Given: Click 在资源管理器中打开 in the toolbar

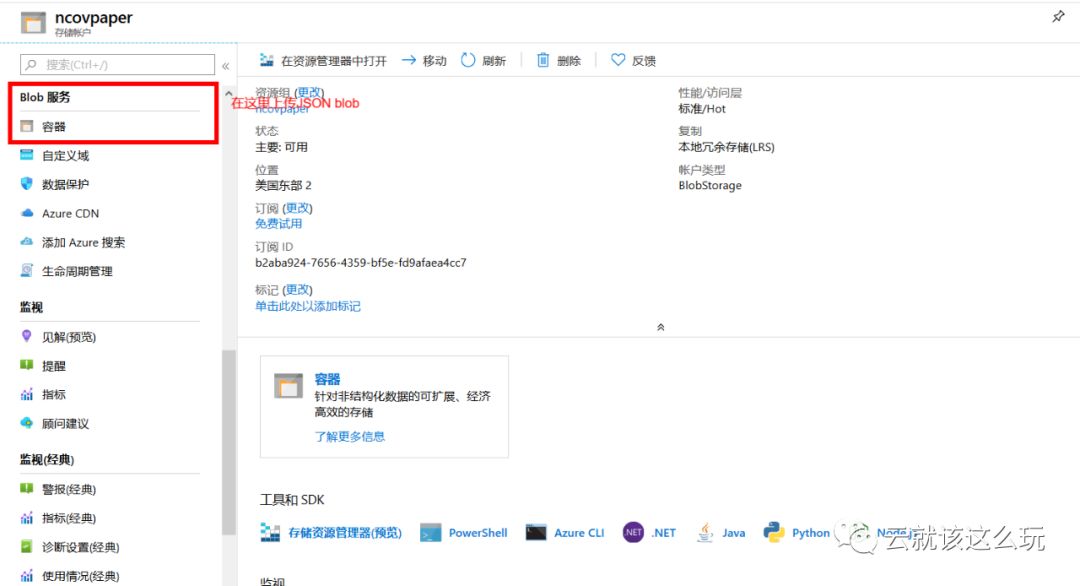Looking at the screenshot, I should click(x=323, y=61).
